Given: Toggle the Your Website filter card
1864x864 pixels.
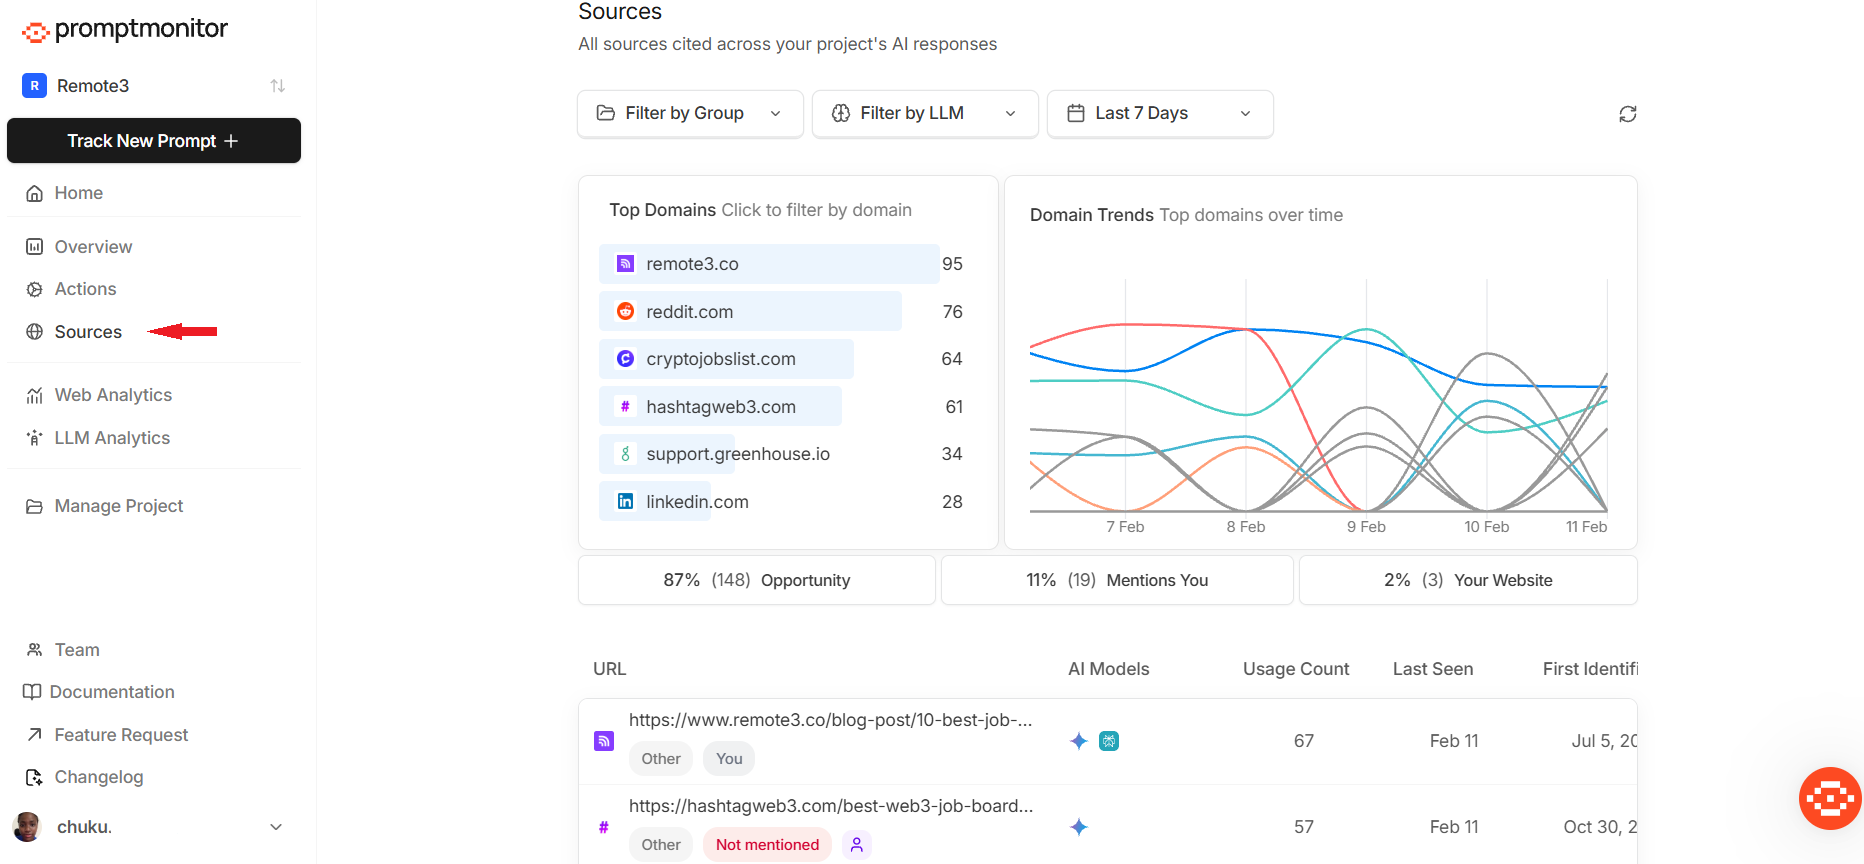Looking at the screenshot, I should pyautogui.click(x=1468, y=580).
